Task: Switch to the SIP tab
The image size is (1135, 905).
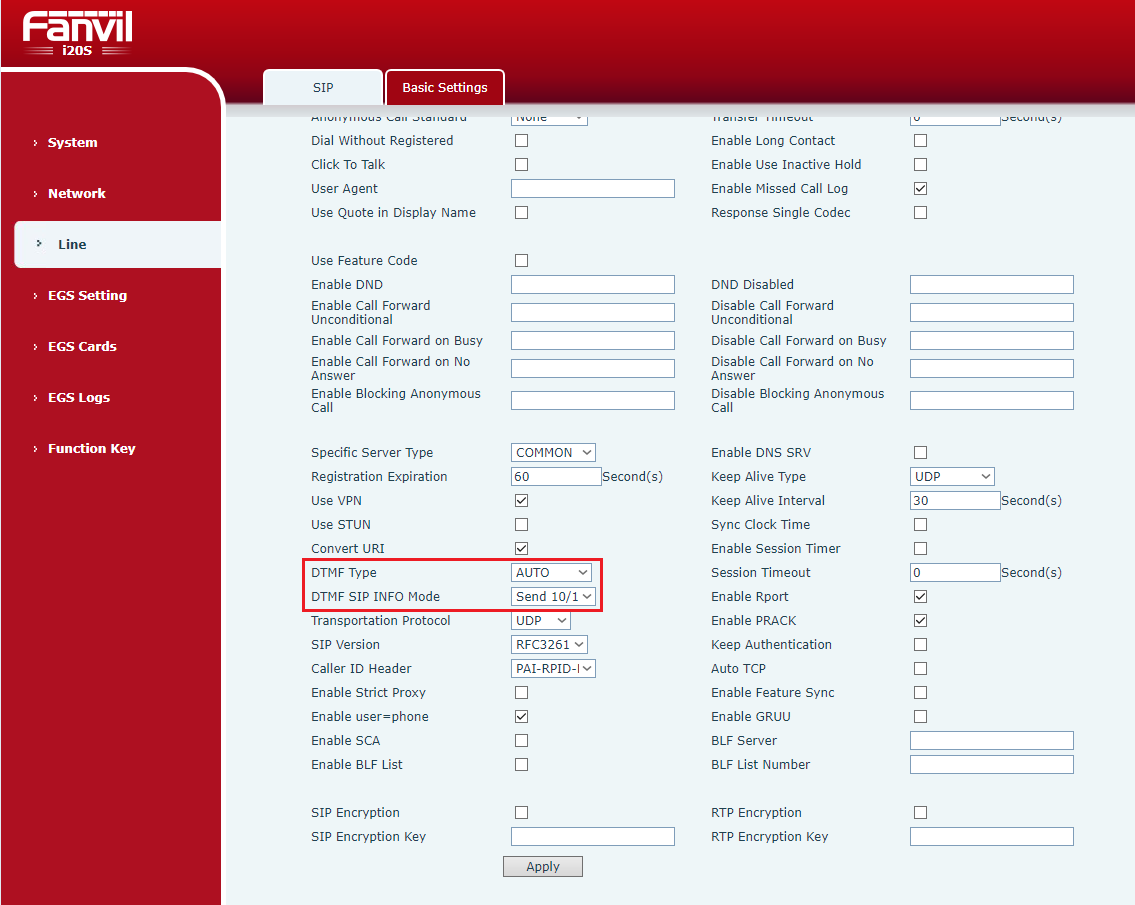Action: coord(322,88)
